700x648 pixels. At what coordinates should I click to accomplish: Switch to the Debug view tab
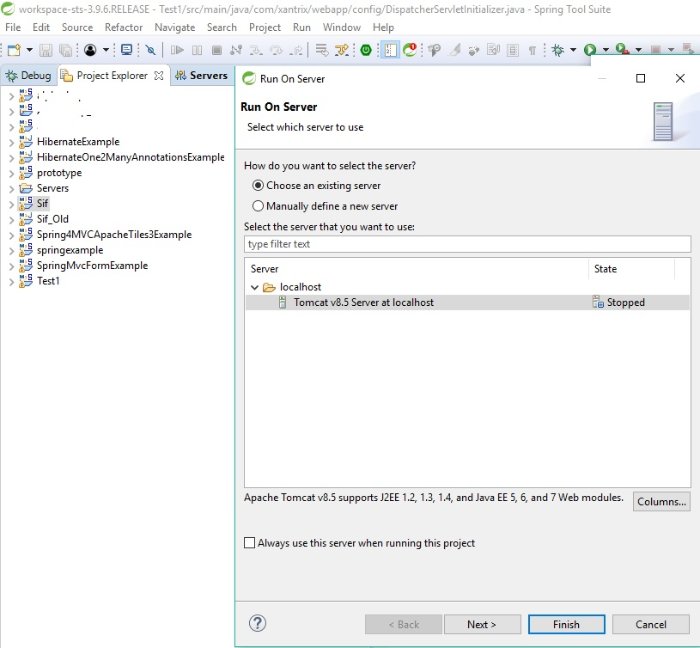tap(29, 75)
